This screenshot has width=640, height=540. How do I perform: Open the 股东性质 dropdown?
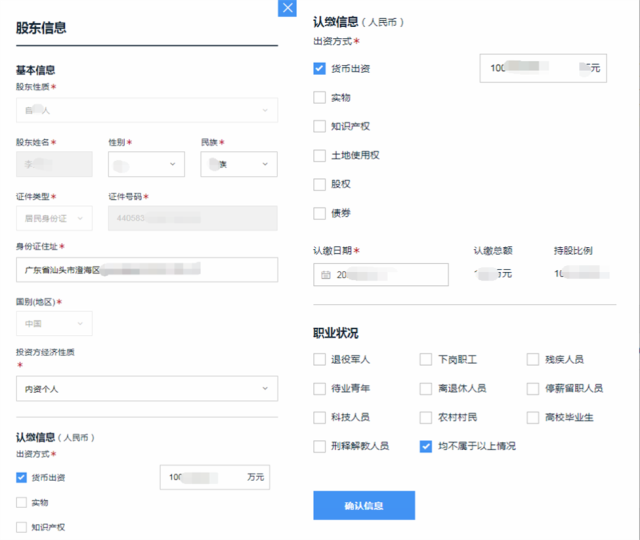pyautogui.click(x=147, y=110)
